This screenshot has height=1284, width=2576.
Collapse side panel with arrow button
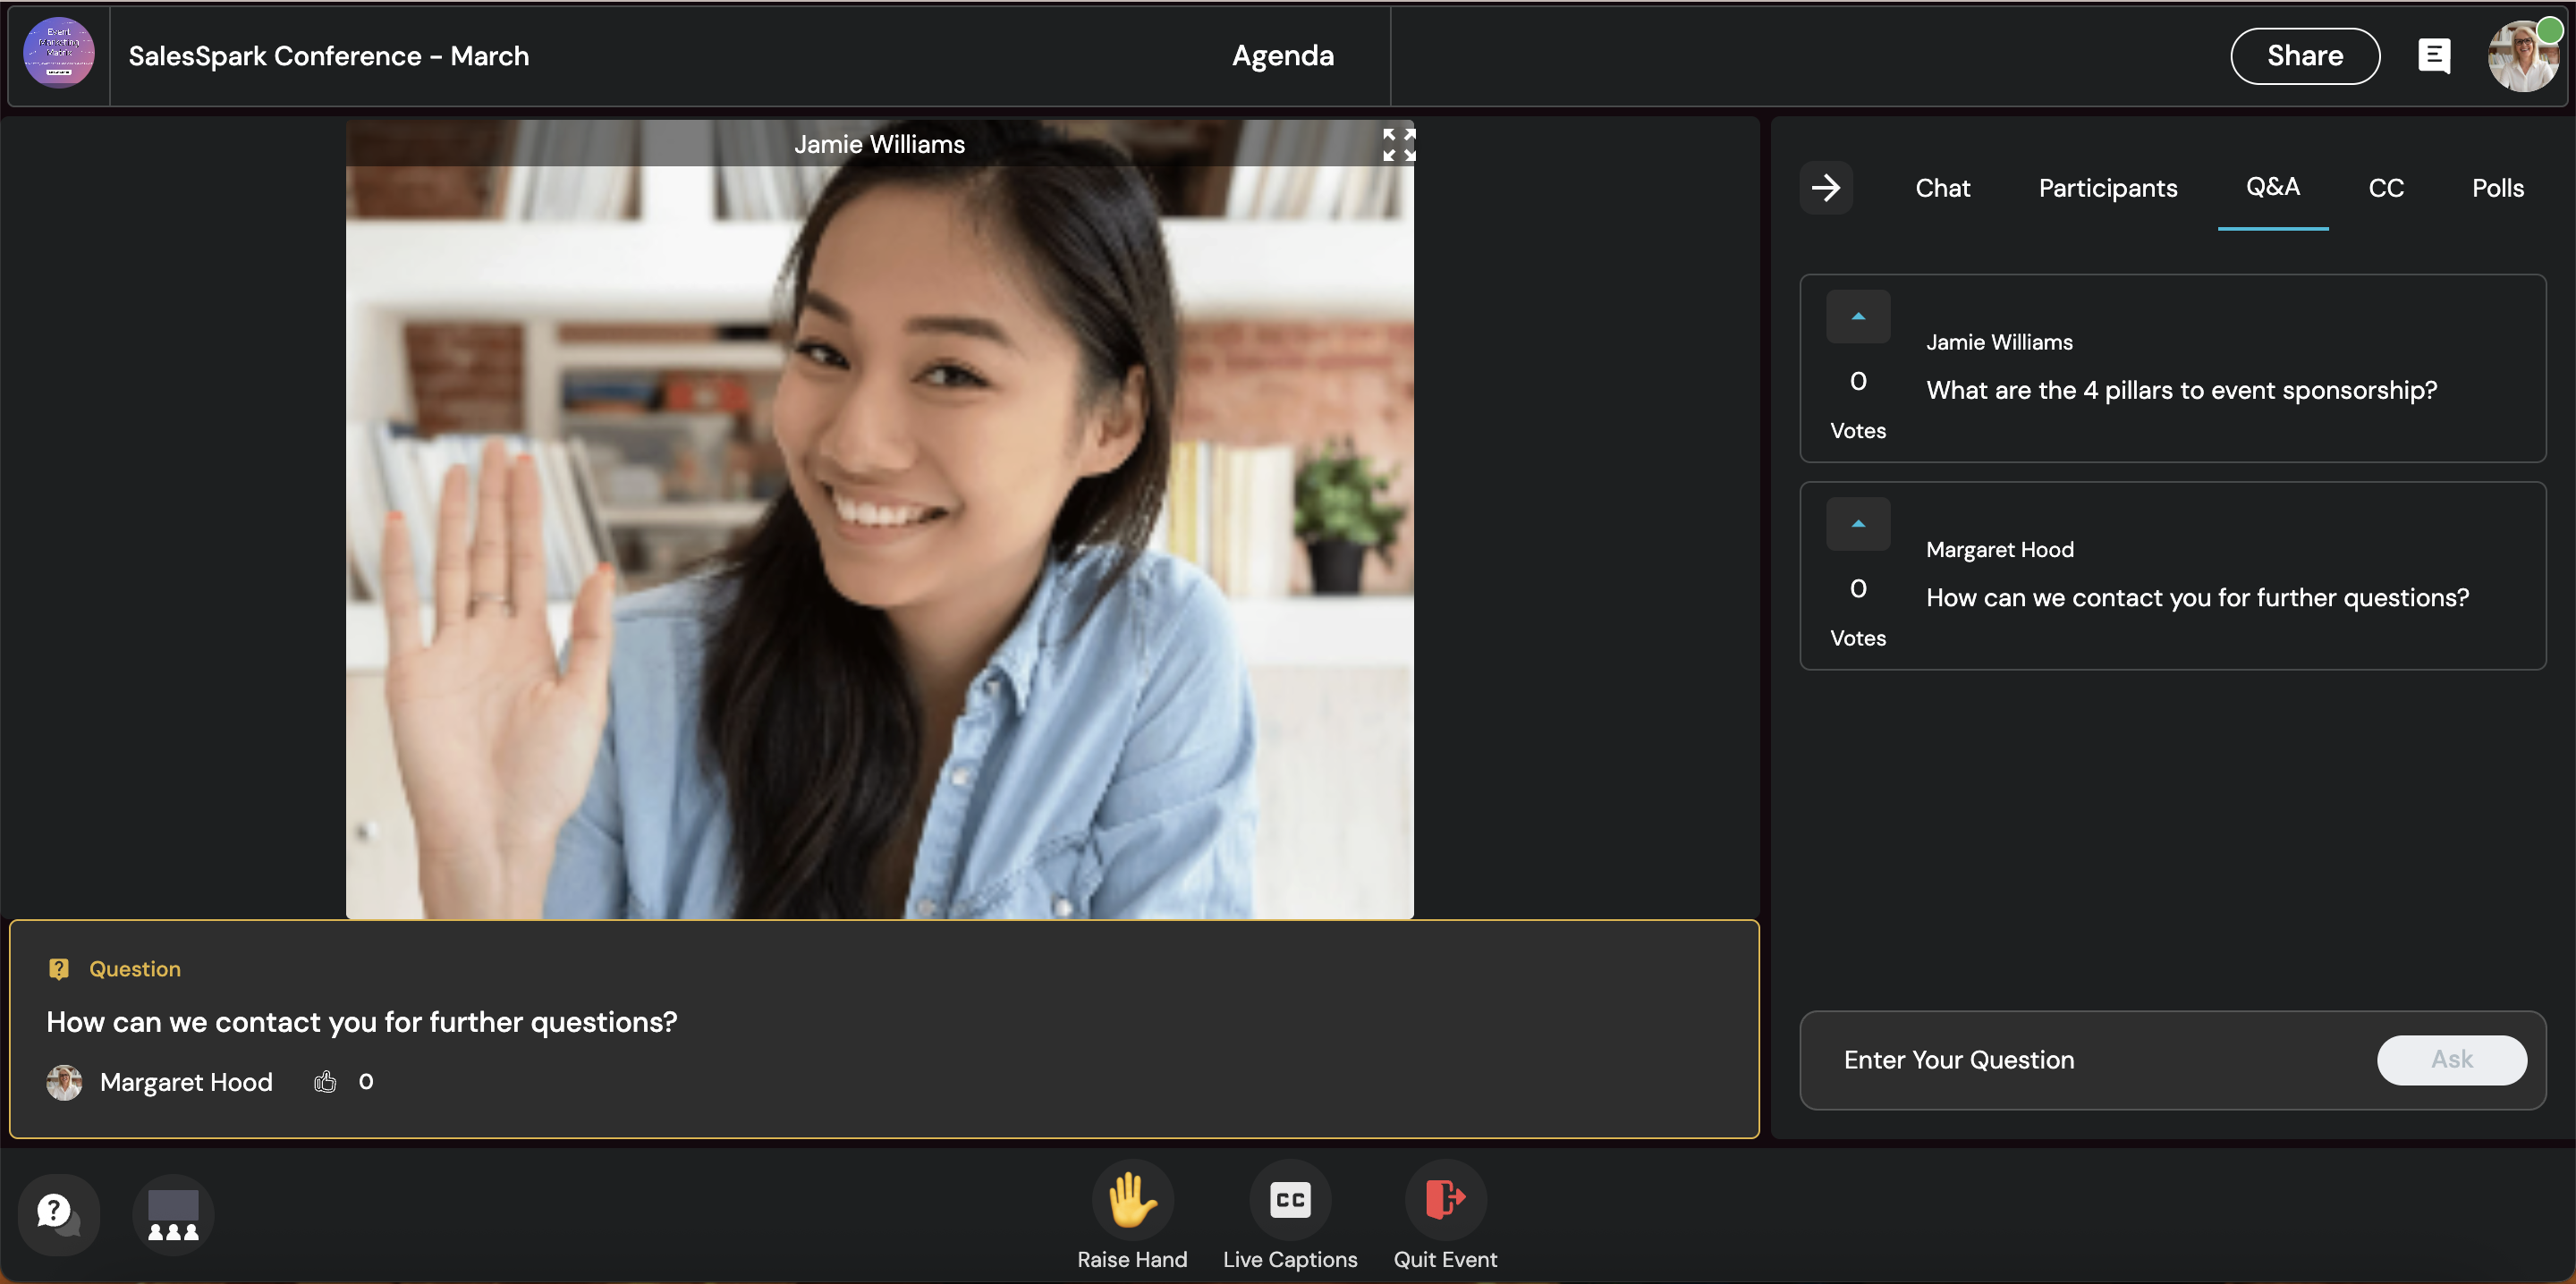1825,188
